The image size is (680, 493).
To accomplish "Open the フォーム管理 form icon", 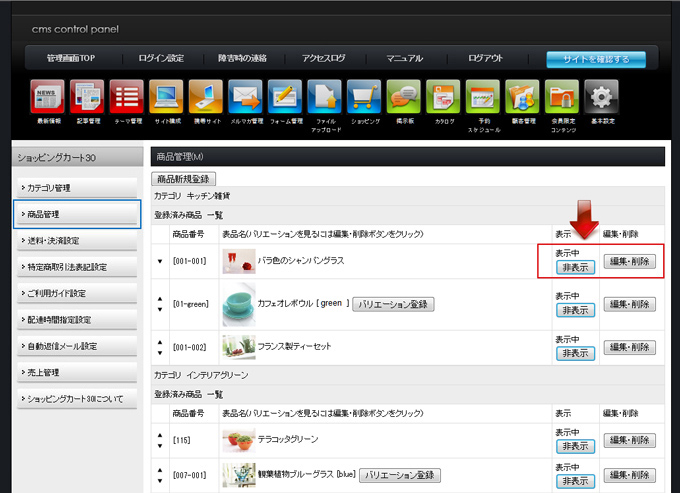I will point(285,98).
